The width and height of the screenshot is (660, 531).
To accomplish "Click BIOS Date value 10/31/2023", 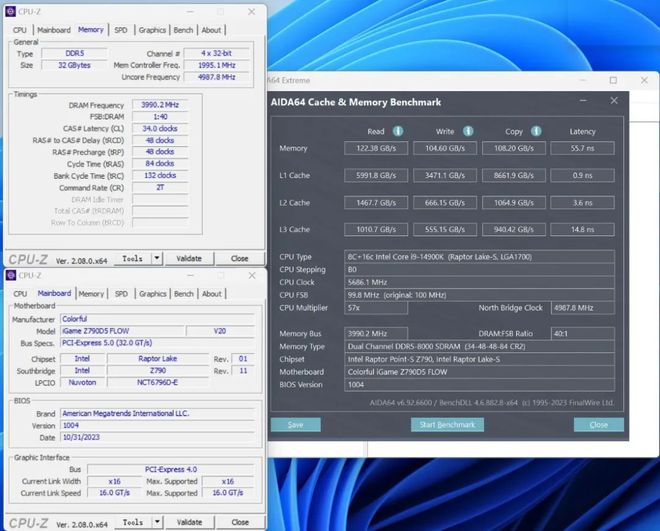I will [x=158, y=437].
